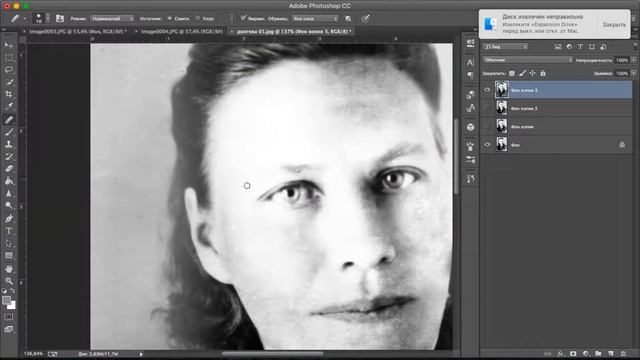Select the Healing Brush tool
Viewport: 640px width, 360px height.
9,120
